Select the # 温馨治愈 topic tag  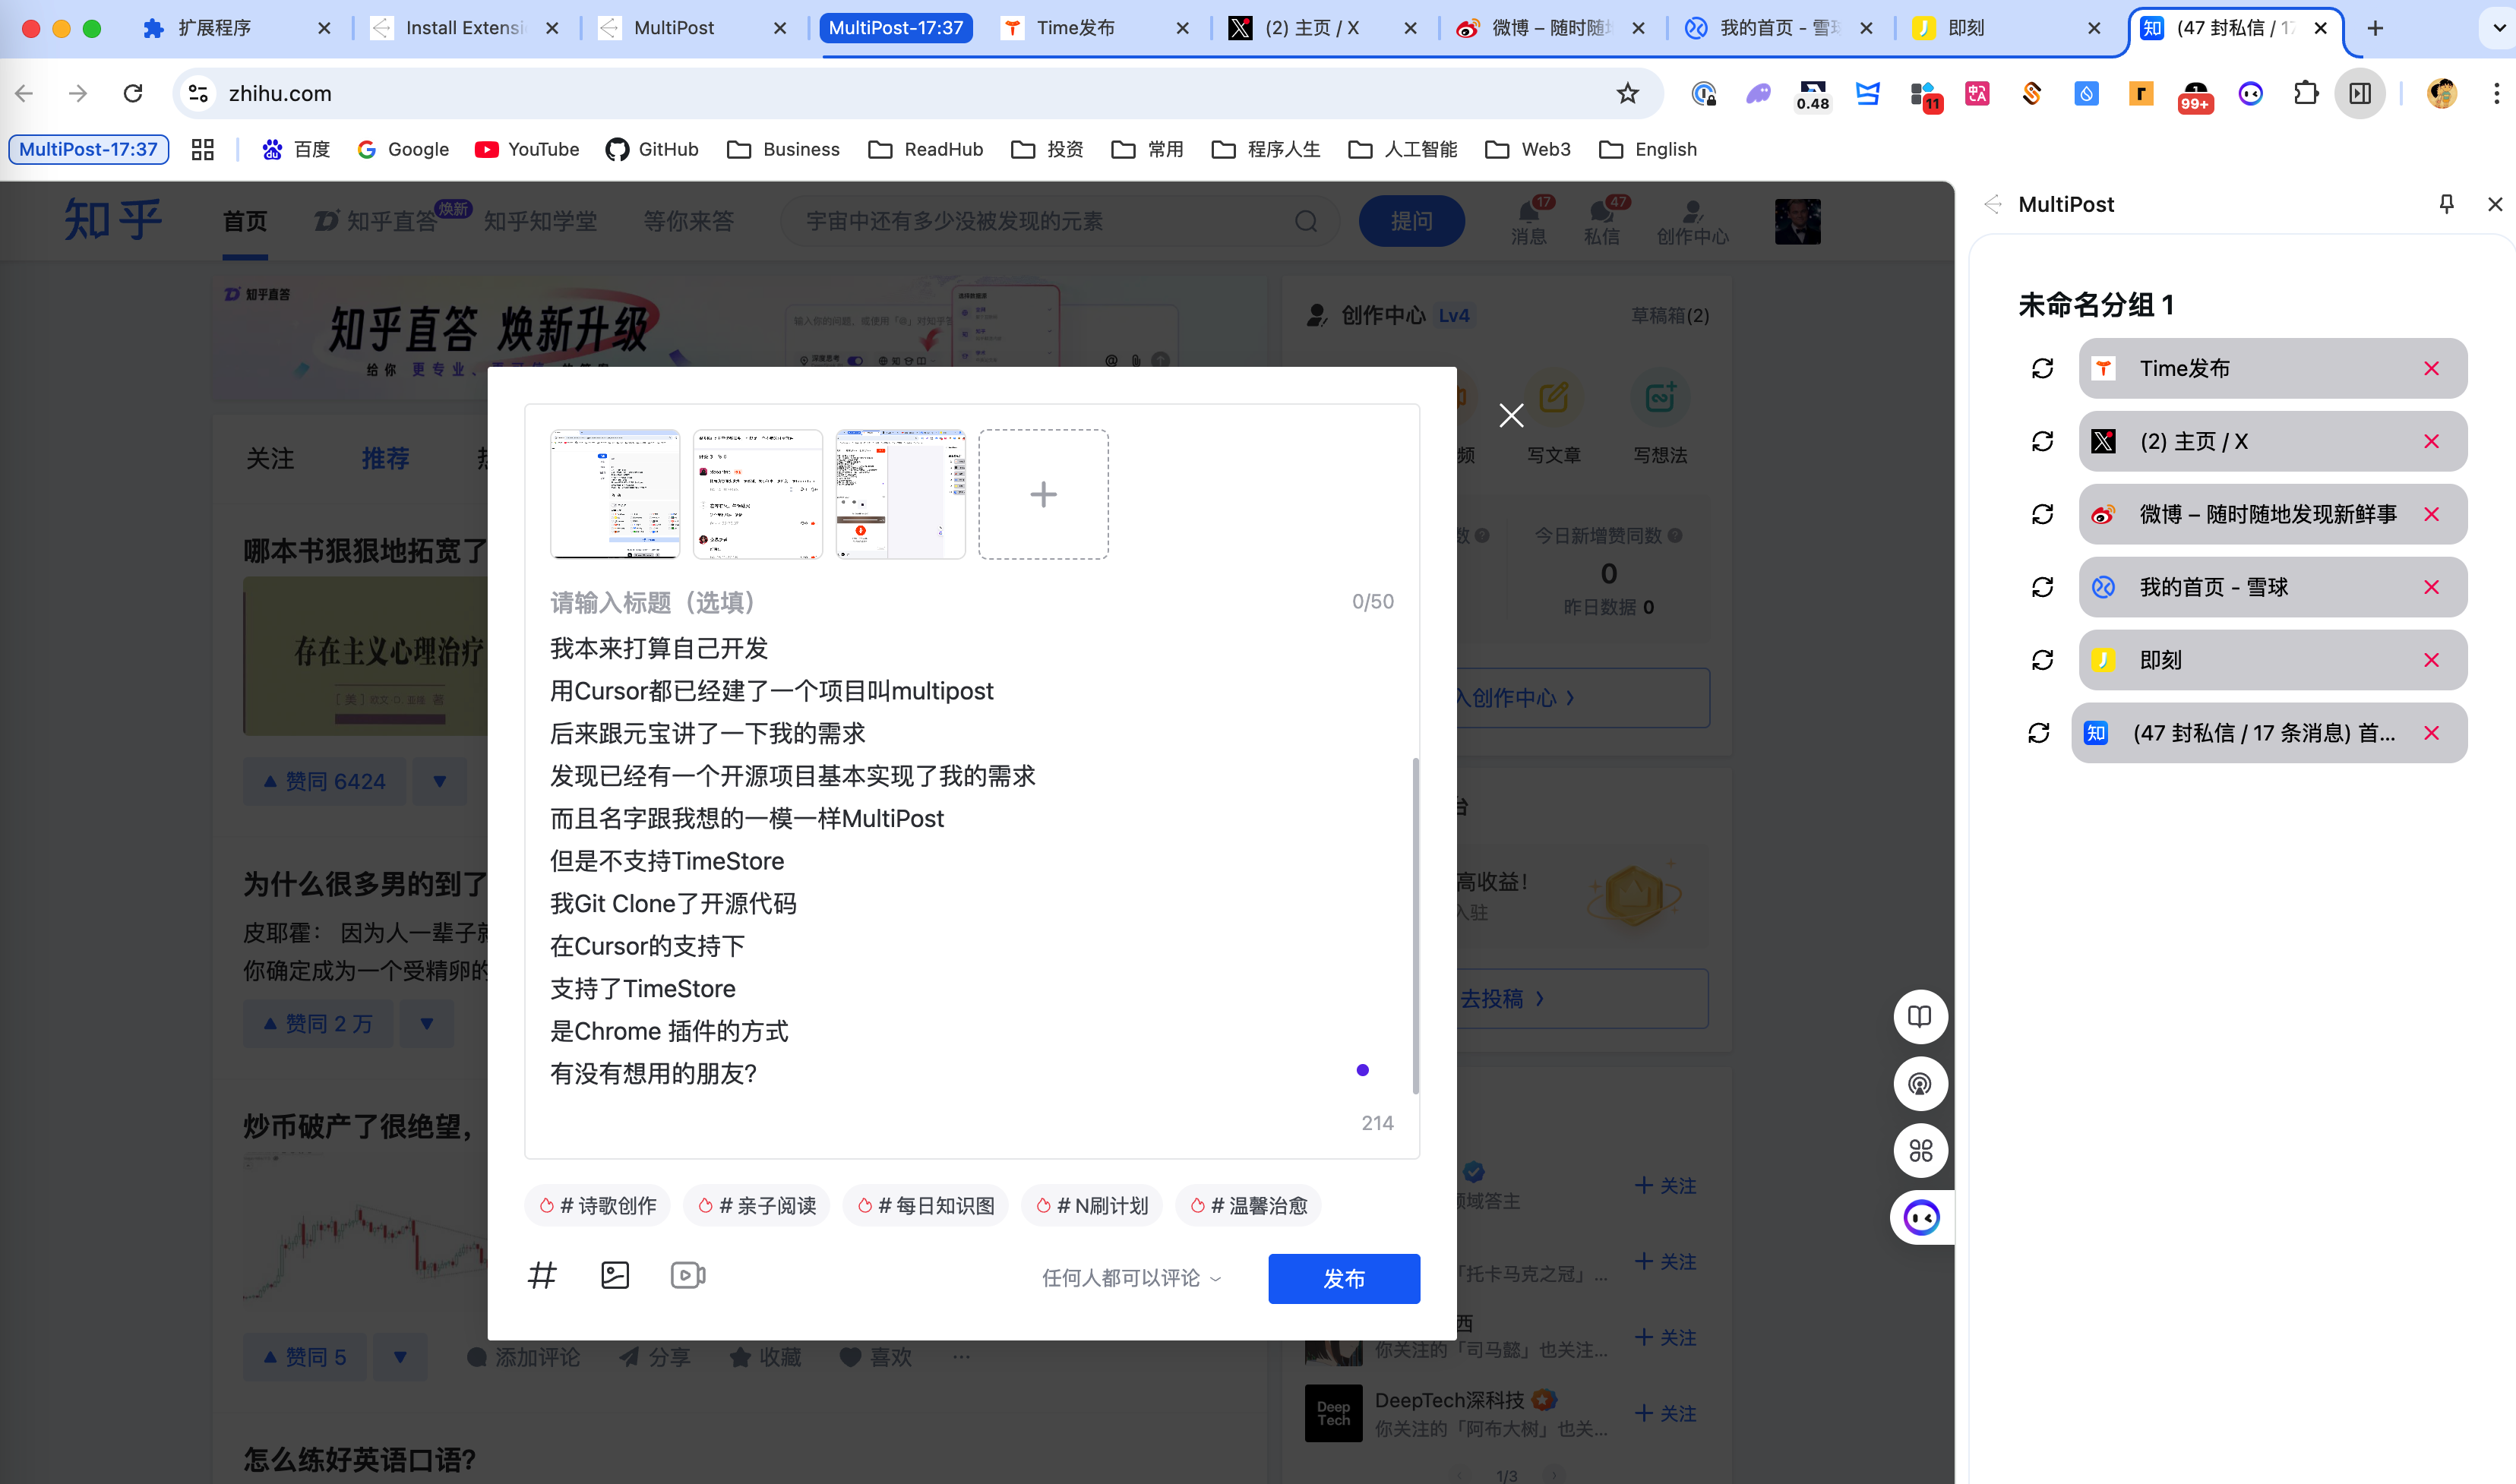pyautogui.click(x=1249, y=1205)
